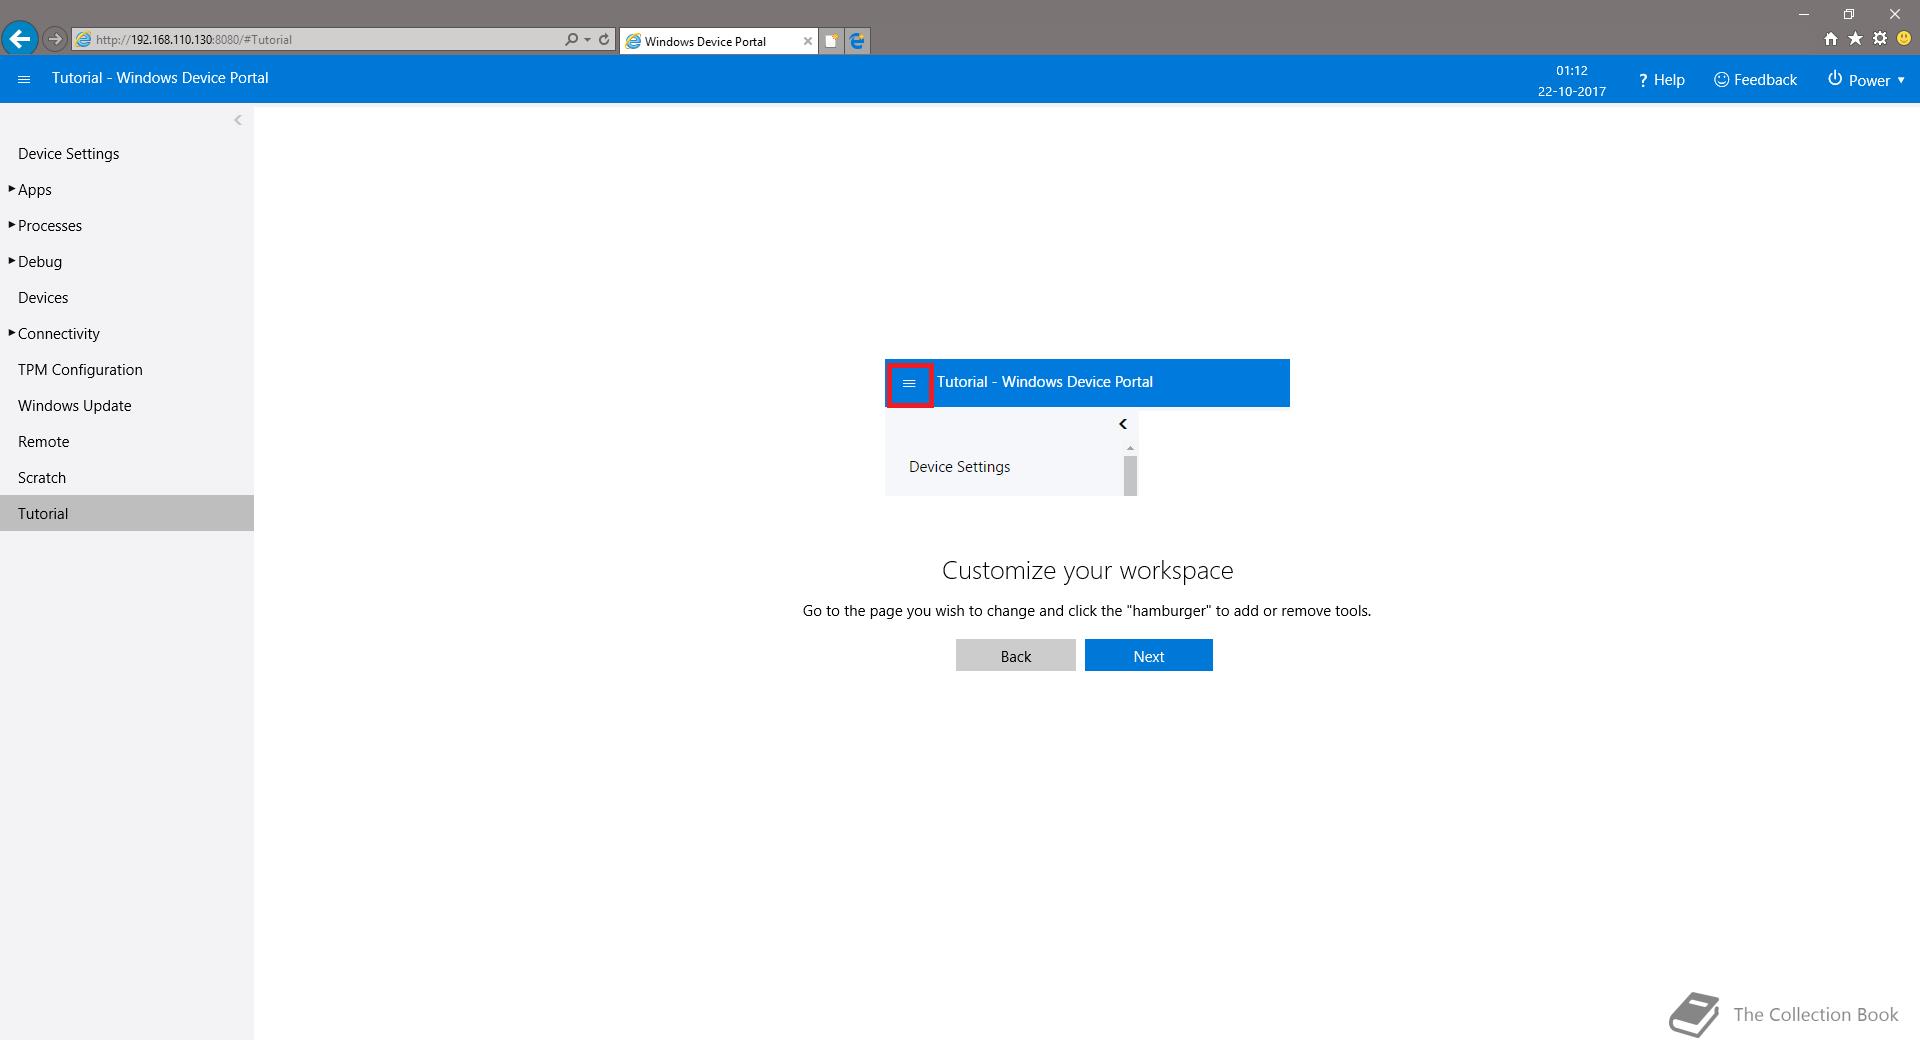Click the Customize your workspace heading

(x=1087, y=570)
